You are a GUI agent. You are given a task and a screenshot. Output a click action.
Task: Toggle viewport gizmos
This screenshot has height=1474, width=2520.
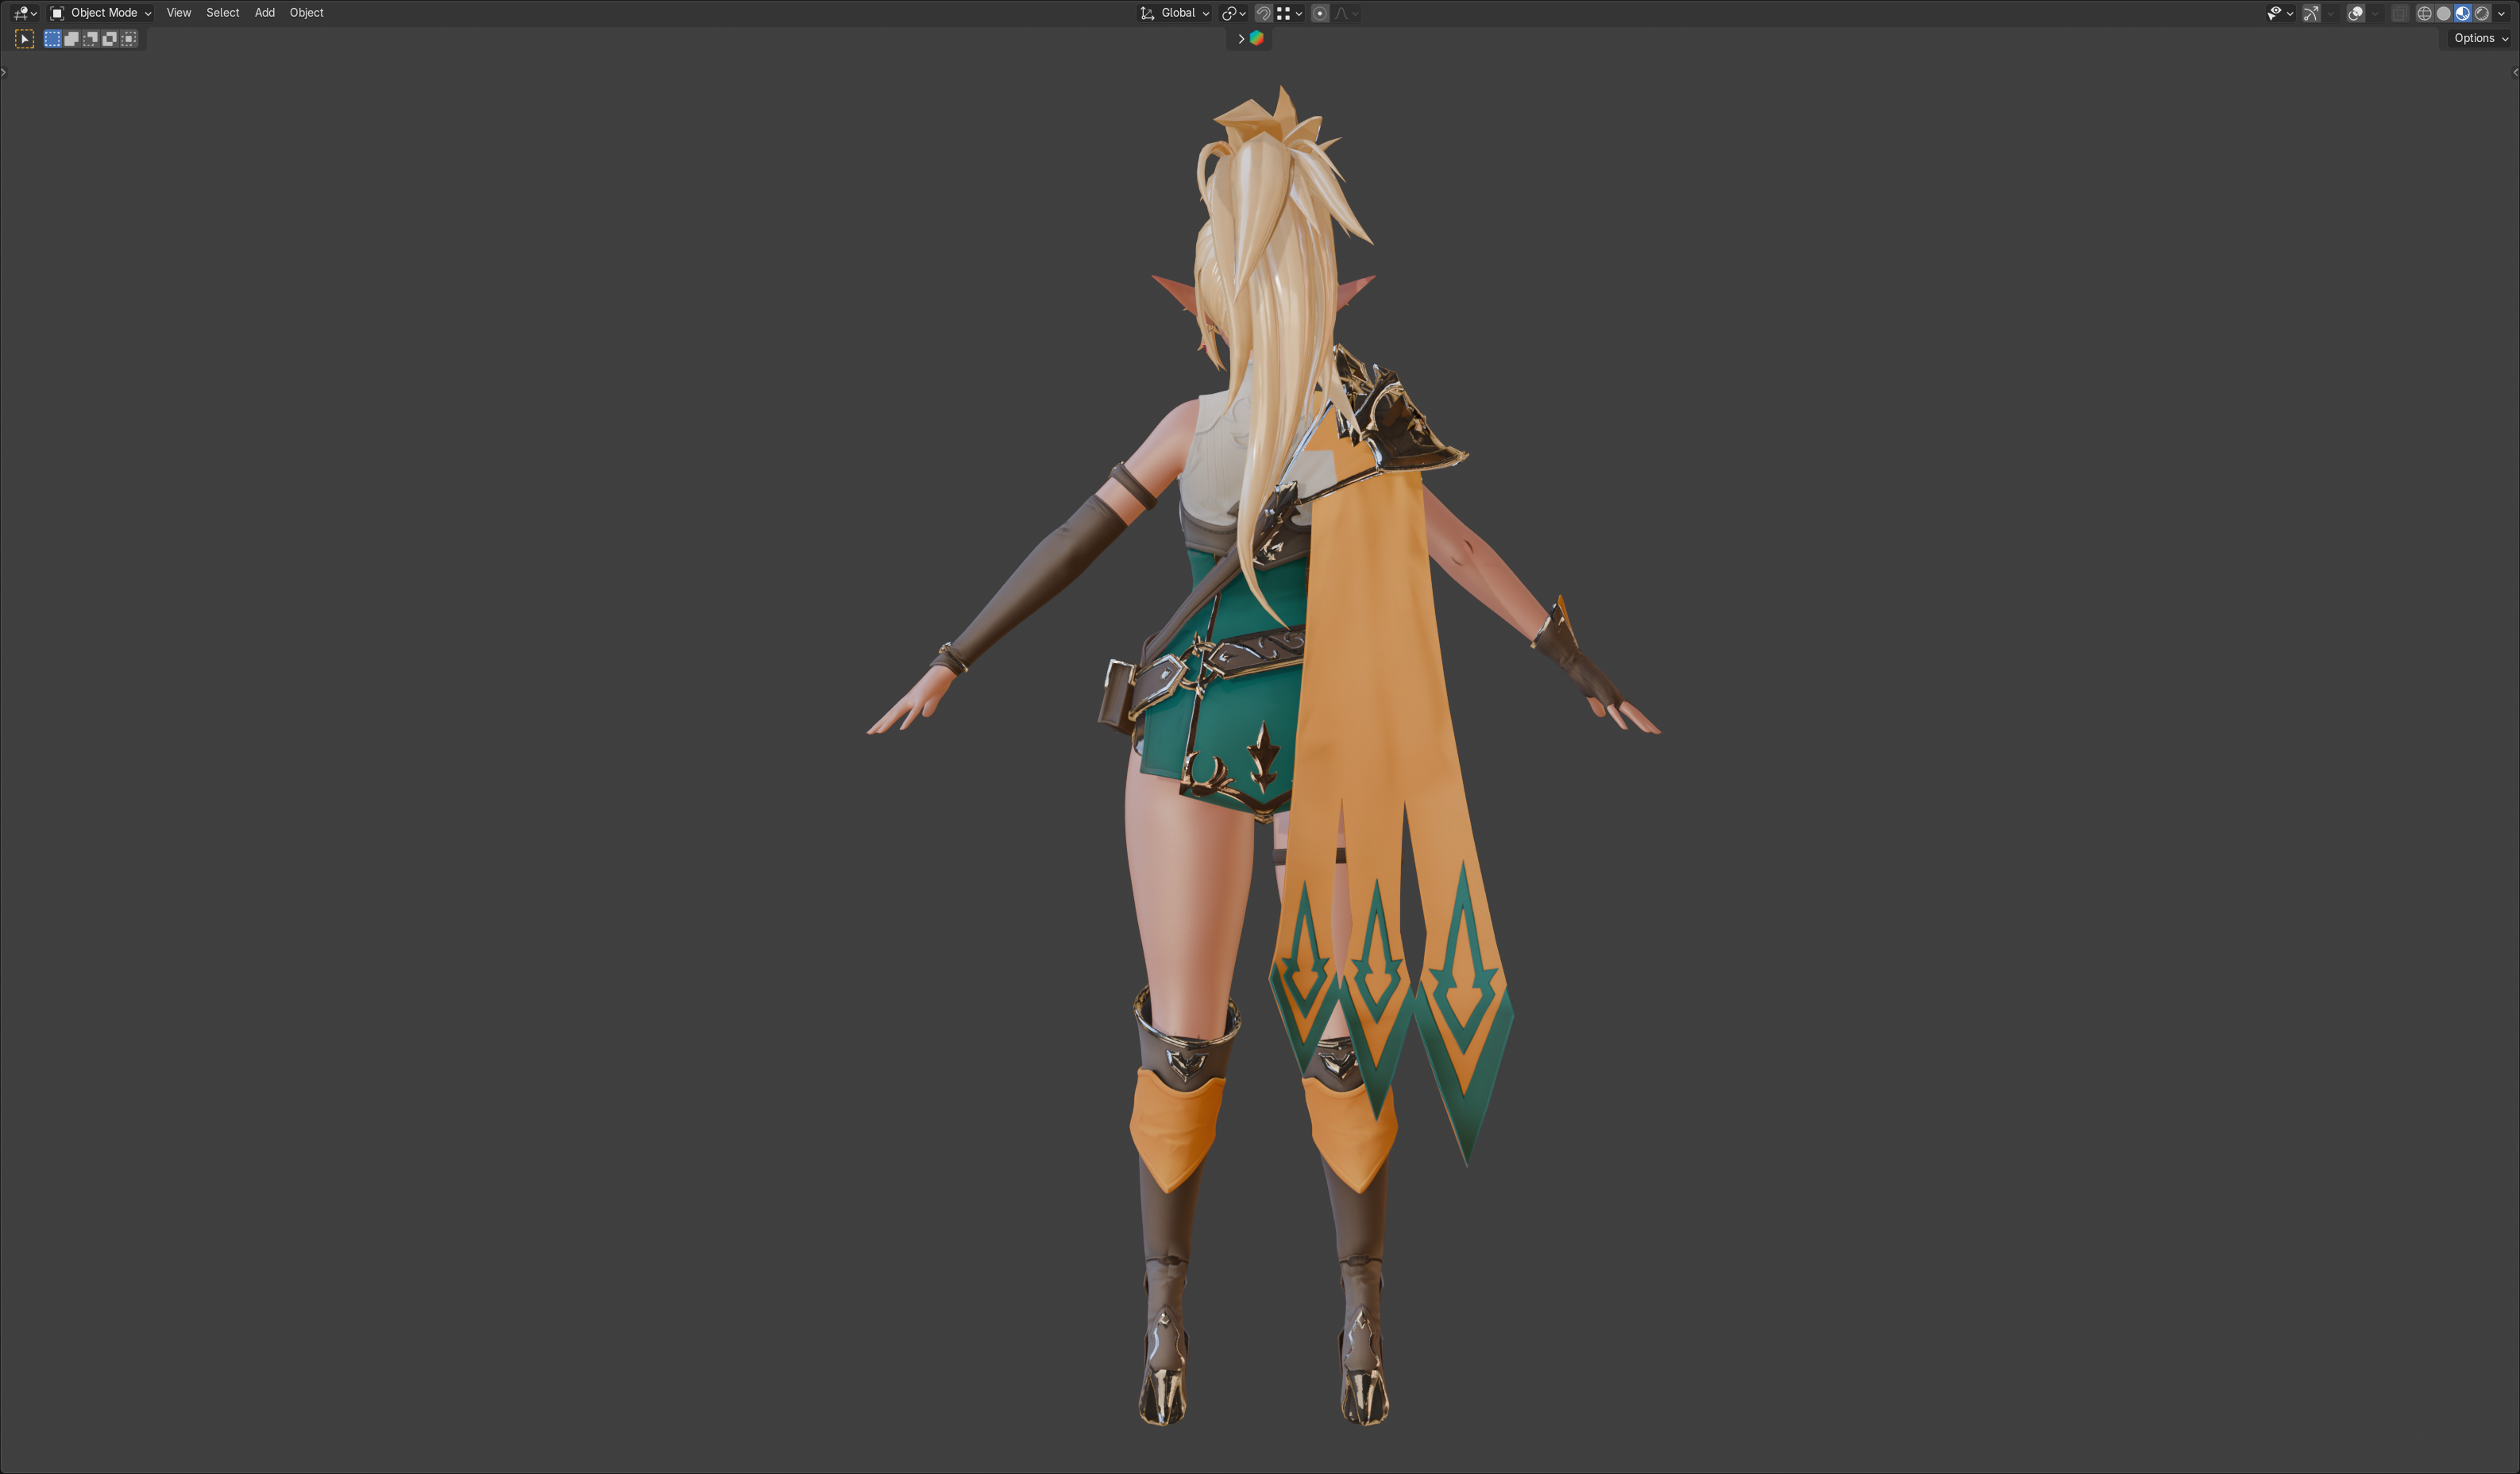pos(2311,13)
